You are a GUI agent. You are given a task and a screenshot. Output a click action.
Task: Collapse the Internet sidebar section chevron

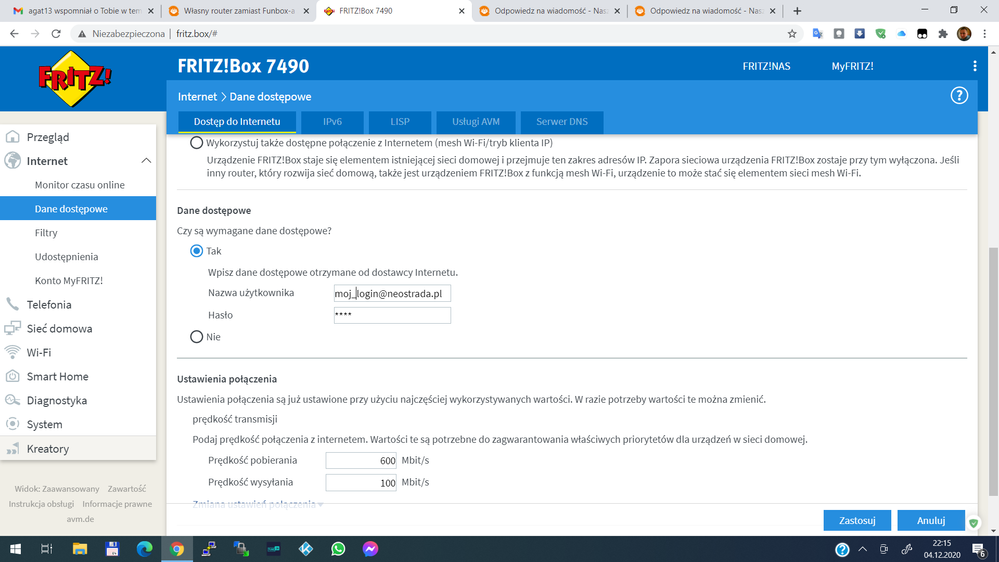tap(146, 161)
